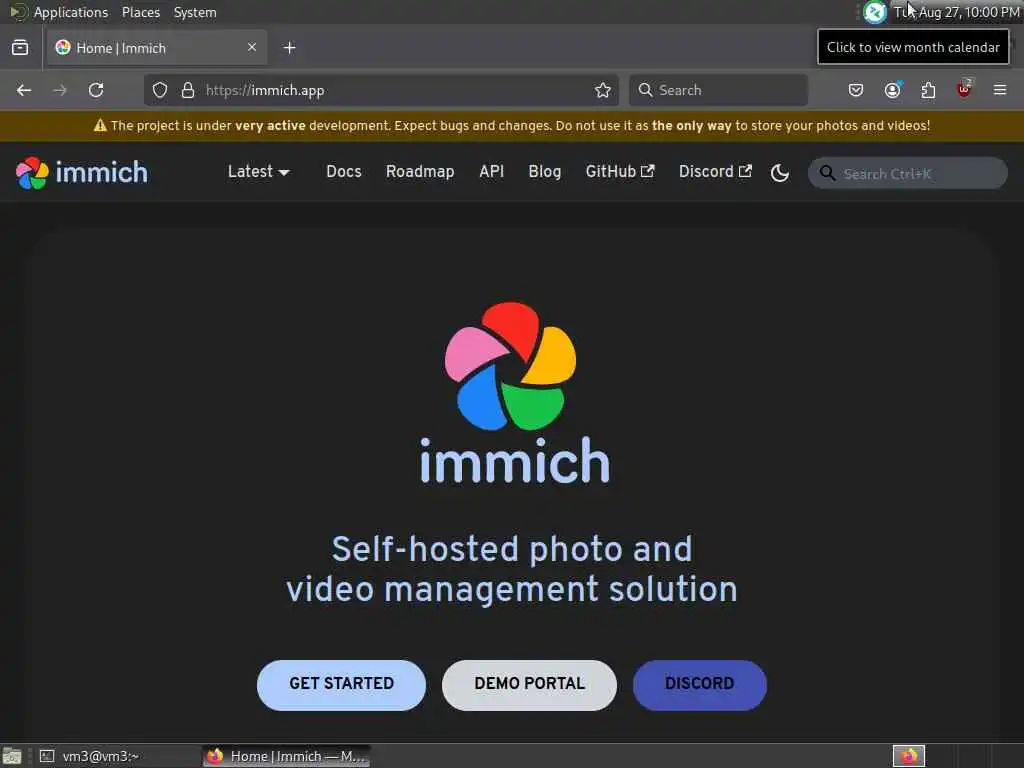This screenshot has height=768, width=1024.
Task: Click the browser forward arrow
Action: coord(59,90)
